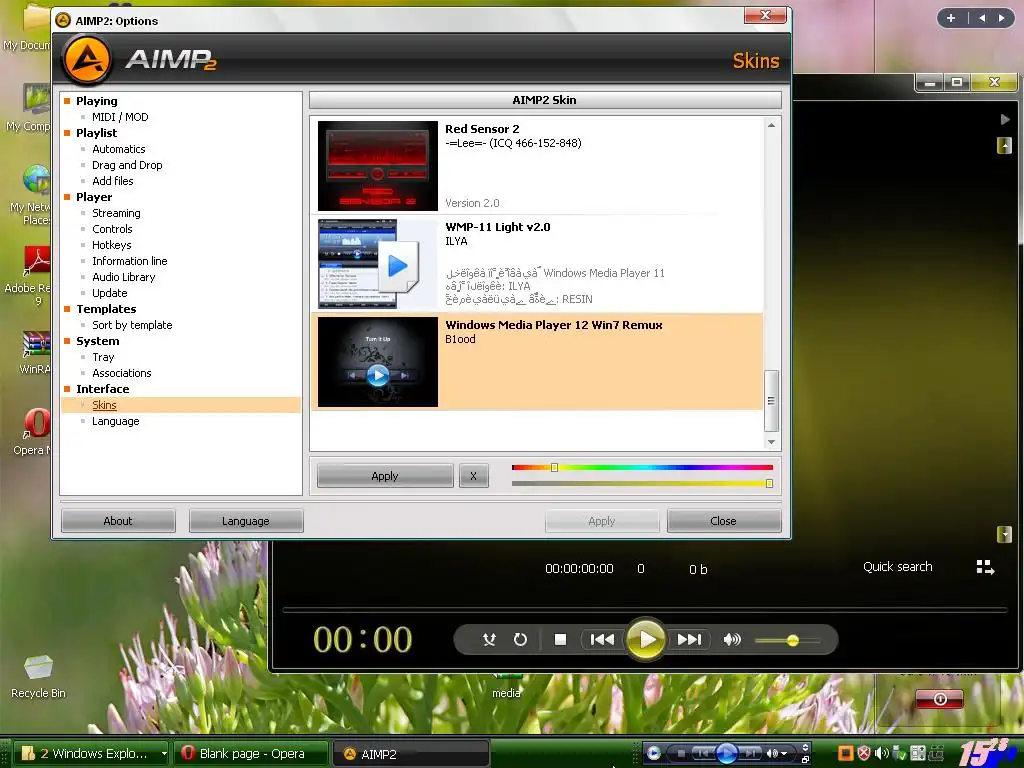Open the Interface options section
Screen dimensions: 1024x768
(x=103, y=389)
